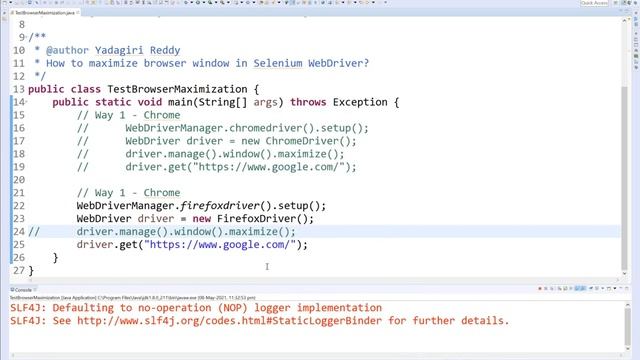Click Remove All Terminated Launches icon
640x360 pixels.
551,289
